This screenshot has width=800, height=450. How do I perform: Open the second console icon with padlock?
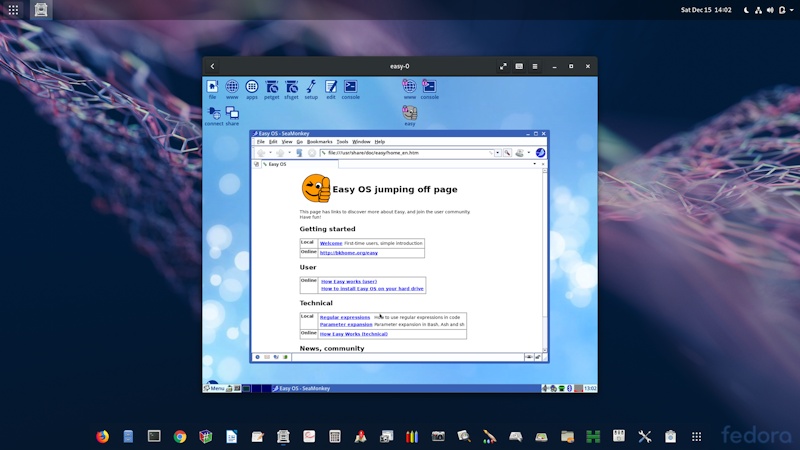coord(430,89)
